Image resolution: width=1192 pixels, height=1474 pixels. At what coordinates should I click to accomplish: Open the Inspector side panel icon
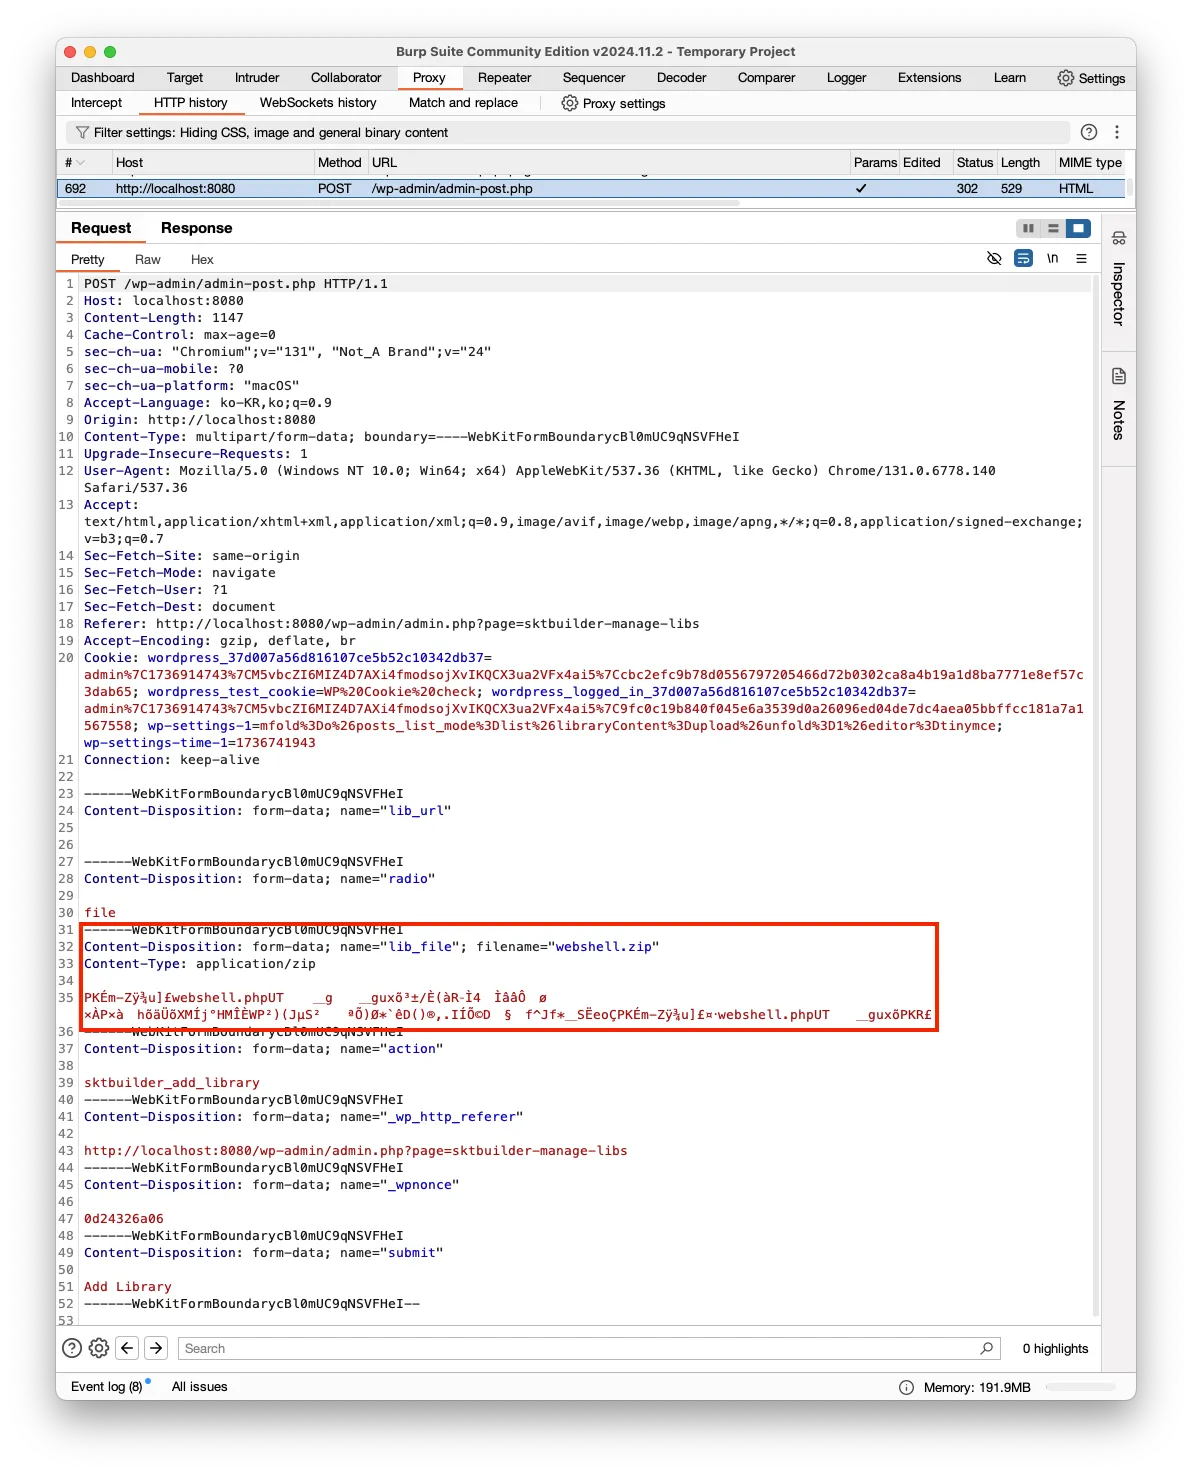pyautogui.click(x=1119, y=238)
